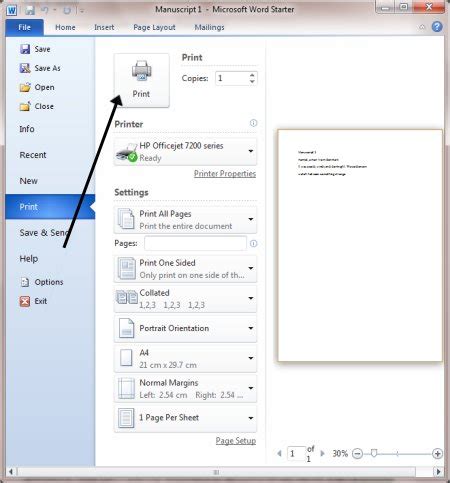Viewport: 450px width, 483px height.
Task: Choose Save As in the sidebar
Action: click(40, 68)
